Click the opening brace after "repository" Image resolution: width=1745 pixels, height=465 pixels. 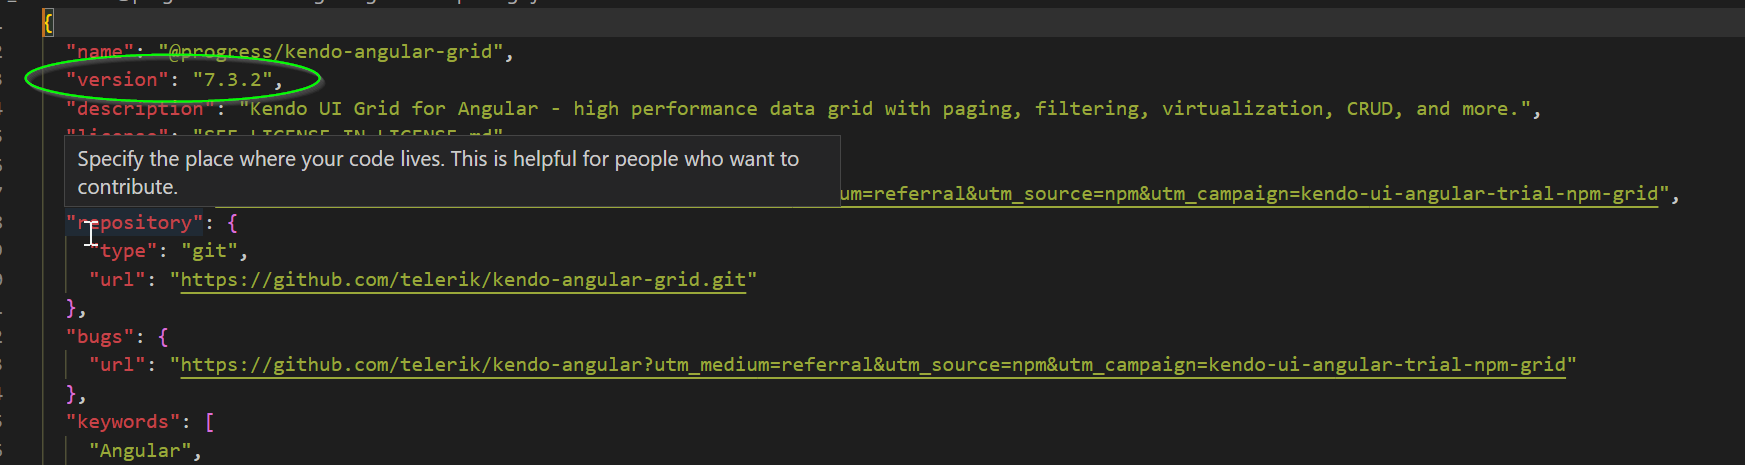pyautogui.click(x=233, y=223)
